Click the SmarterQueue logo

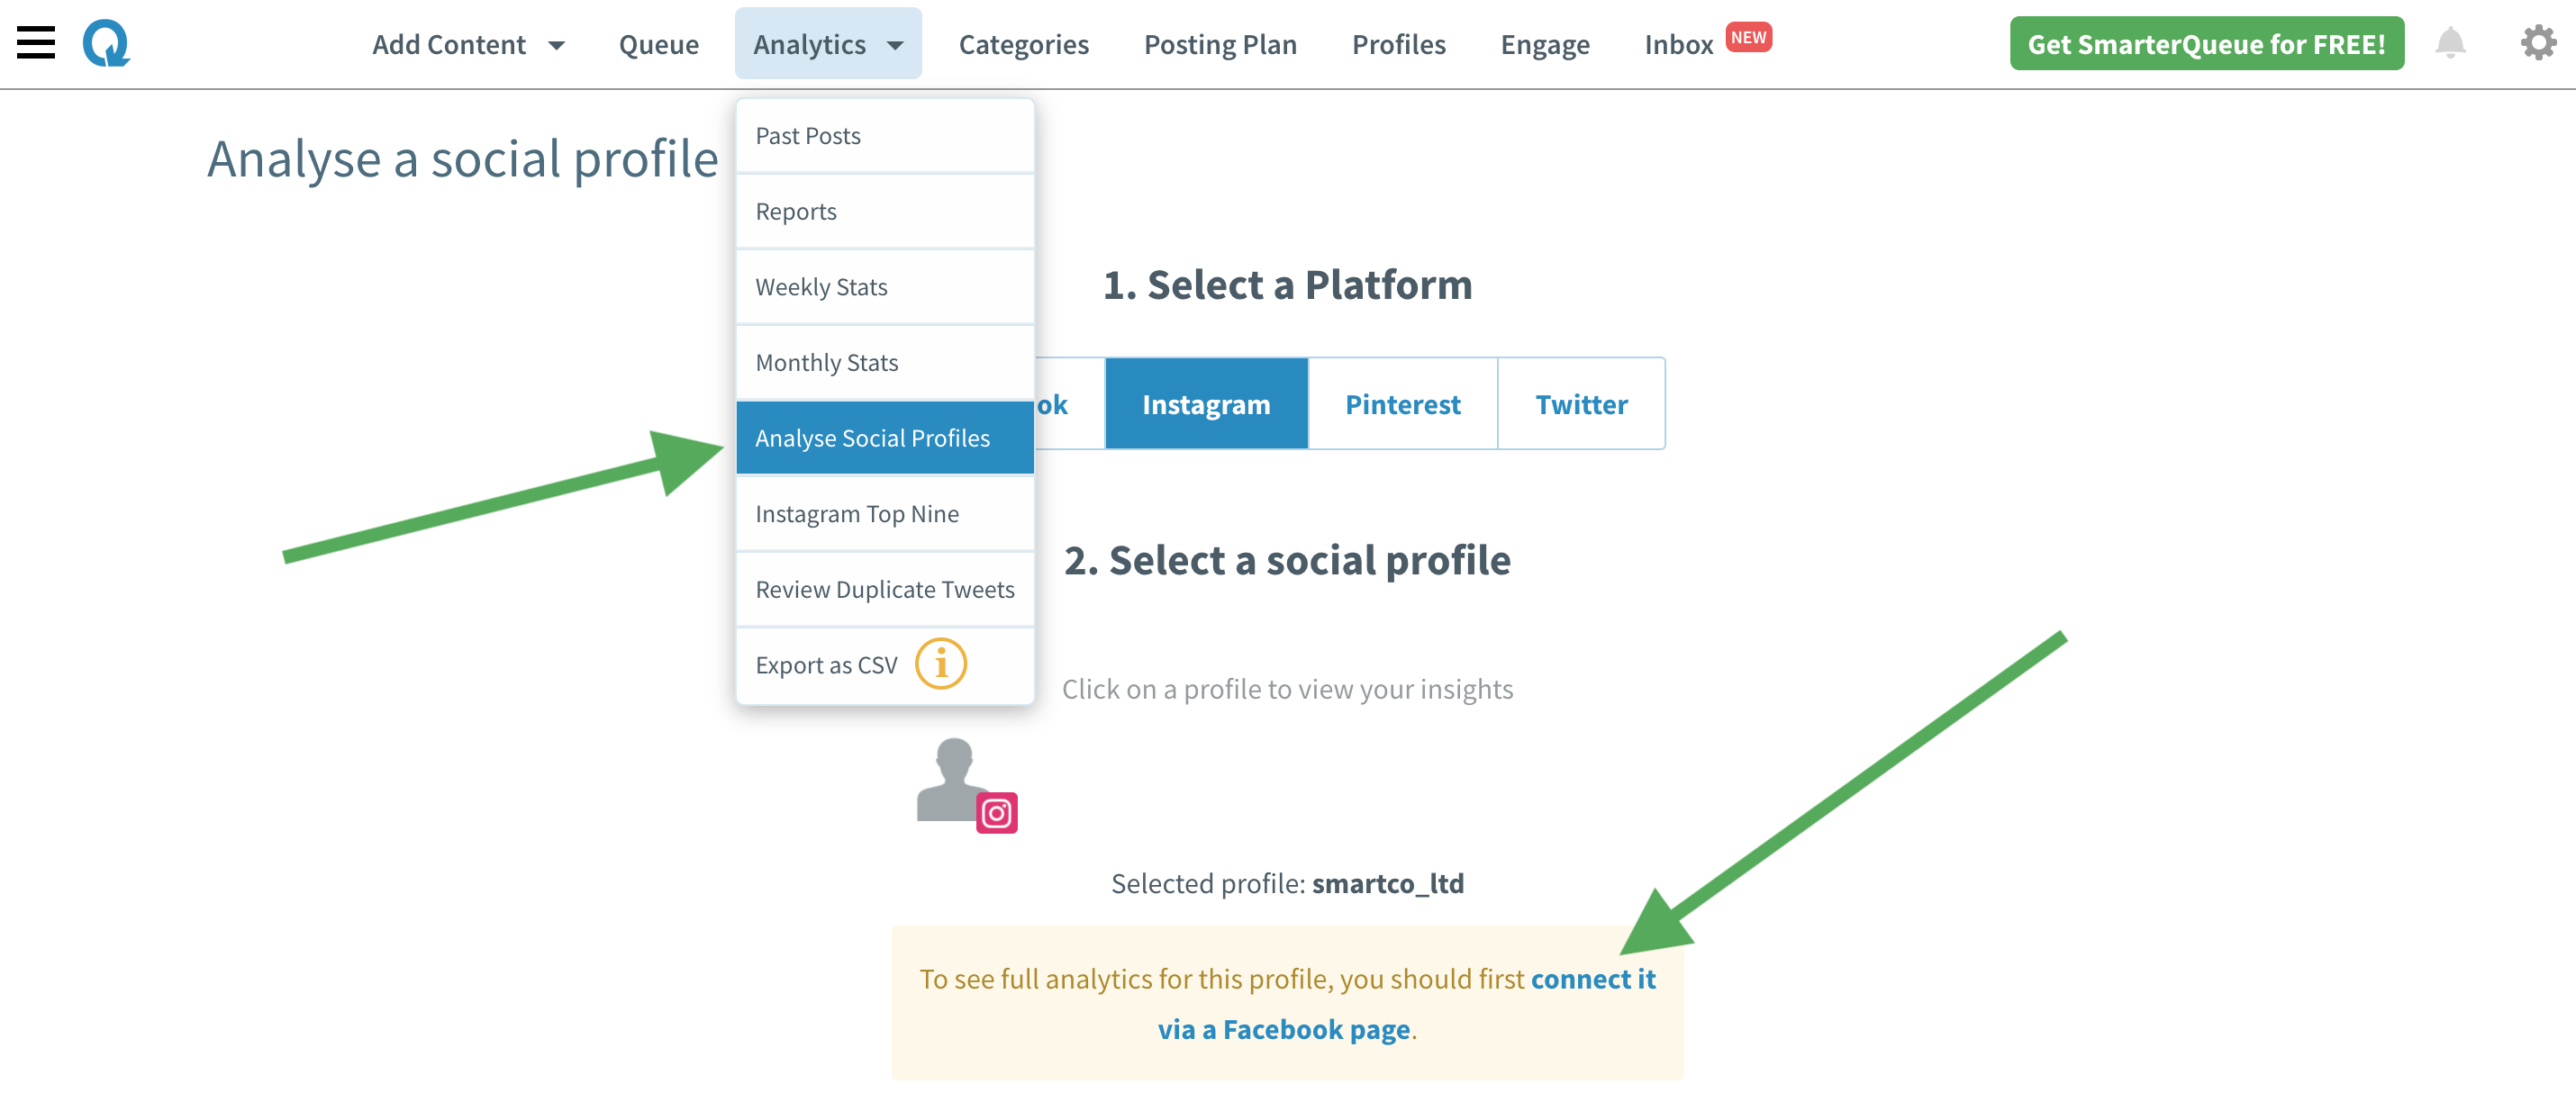(x=108, y=43)
